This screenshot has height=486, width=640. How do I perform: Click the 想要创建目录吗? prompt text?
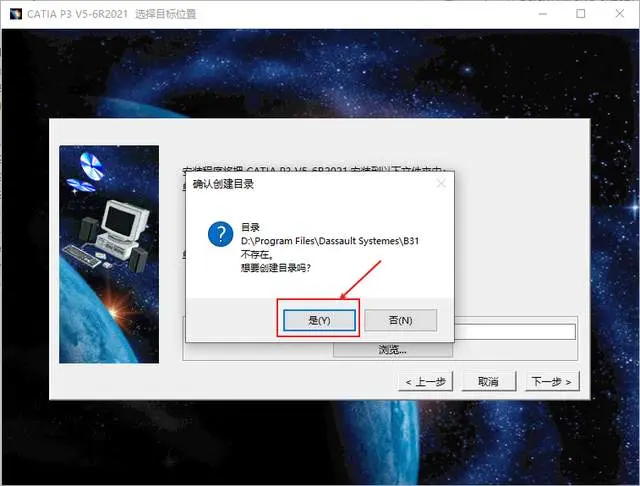tap(276, 268)
